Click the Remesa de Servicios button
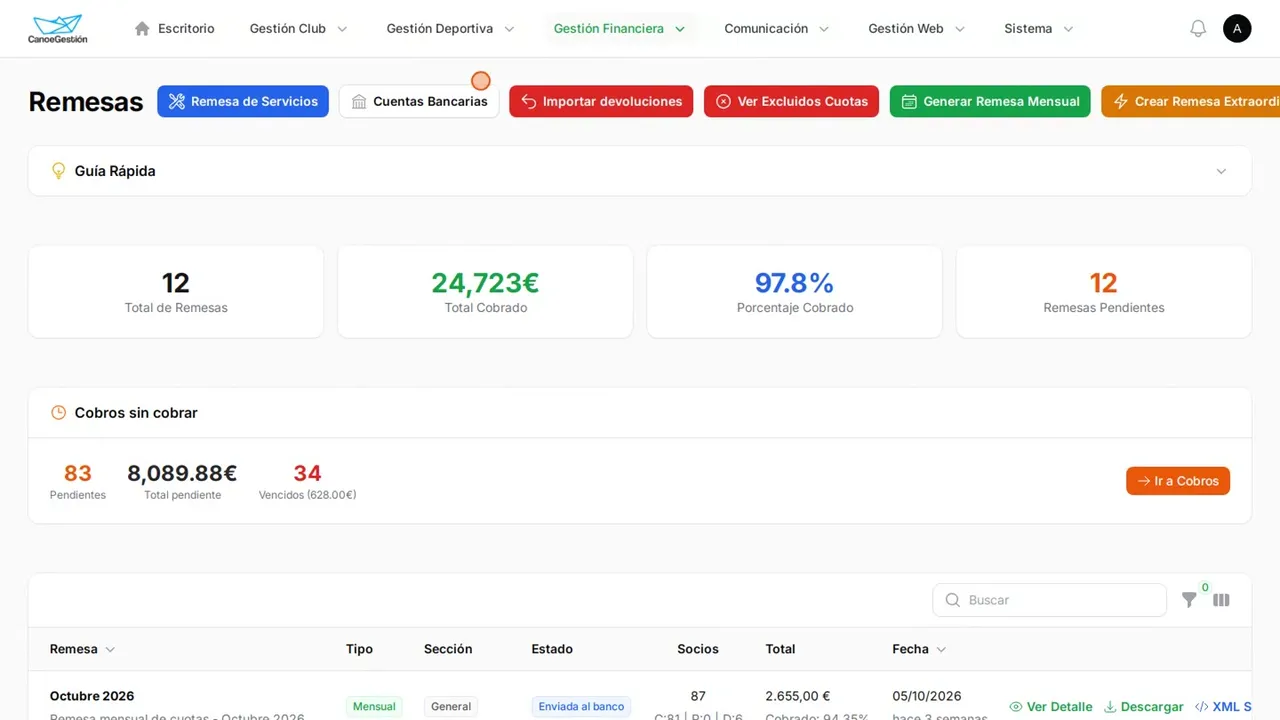The height and width of the screenshot is (720, 1280). 243,102
